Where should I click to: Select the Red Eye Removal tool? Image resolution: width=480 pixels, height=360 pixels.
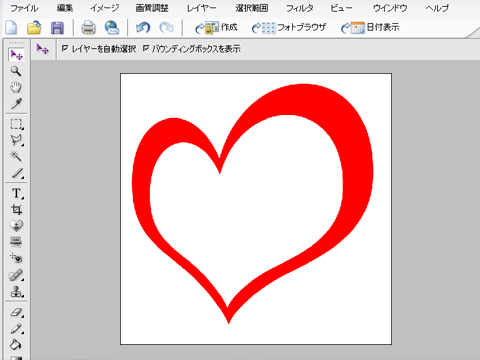coord(16,258)
